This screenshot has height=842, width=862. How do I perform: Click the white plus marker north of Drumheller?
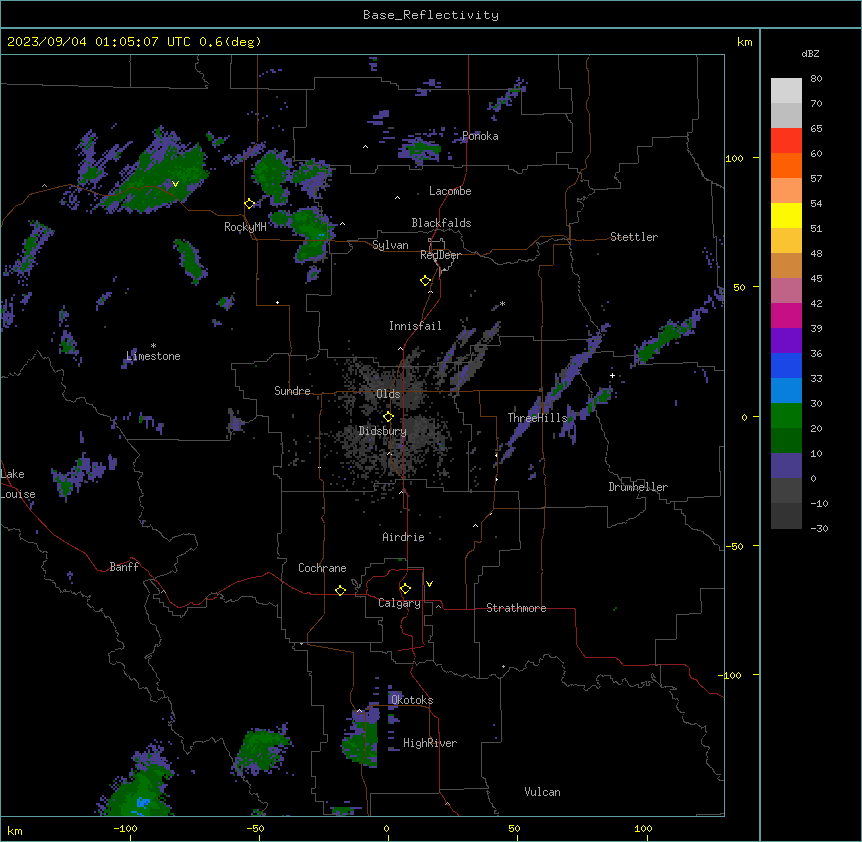(612, 375)
